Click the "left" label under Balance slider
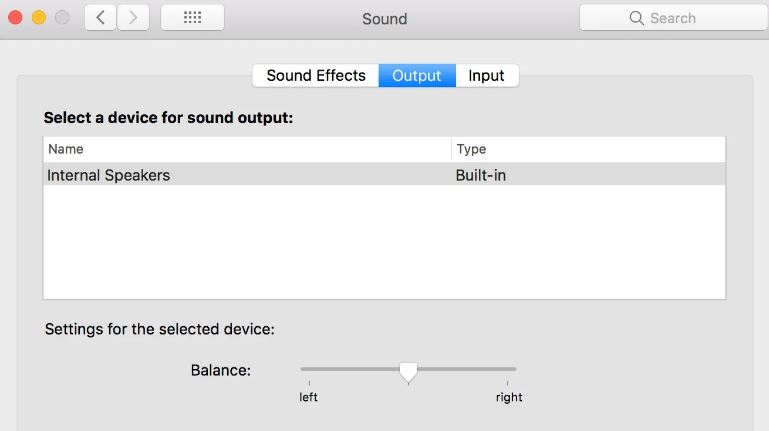 [309, 397]
